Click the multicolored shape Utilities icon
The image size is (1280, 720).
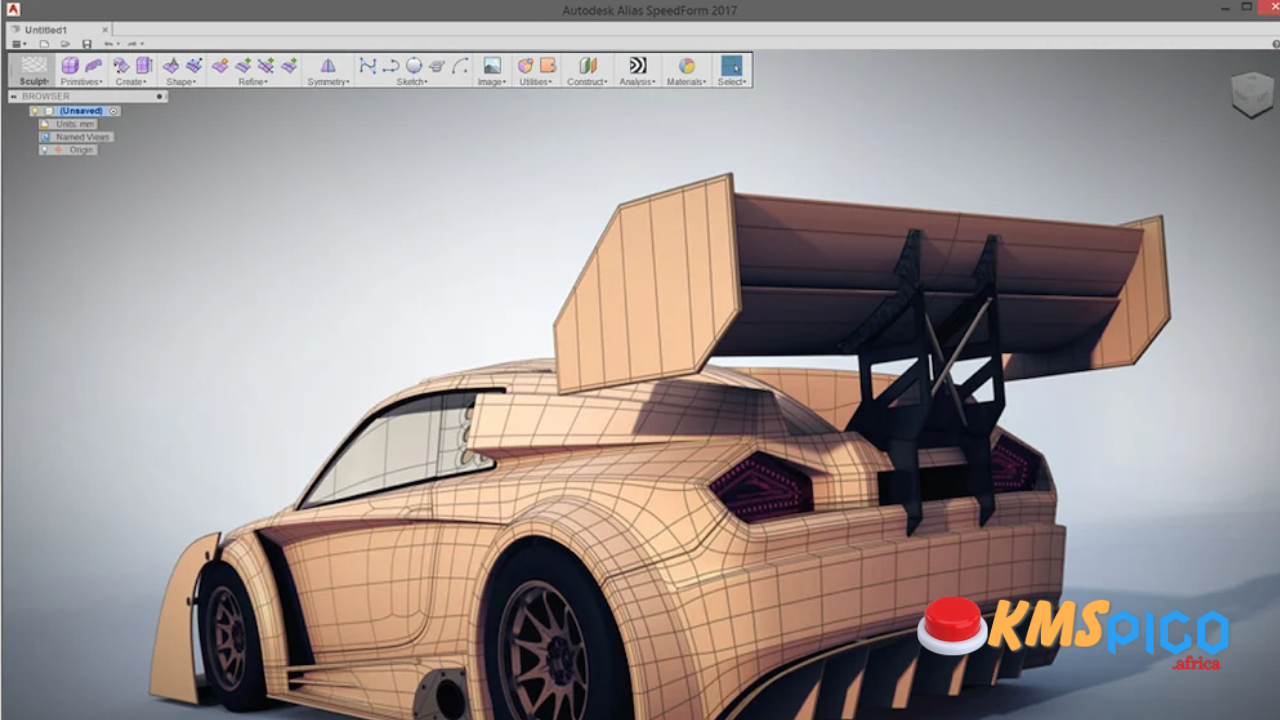[x=526, y=66]
